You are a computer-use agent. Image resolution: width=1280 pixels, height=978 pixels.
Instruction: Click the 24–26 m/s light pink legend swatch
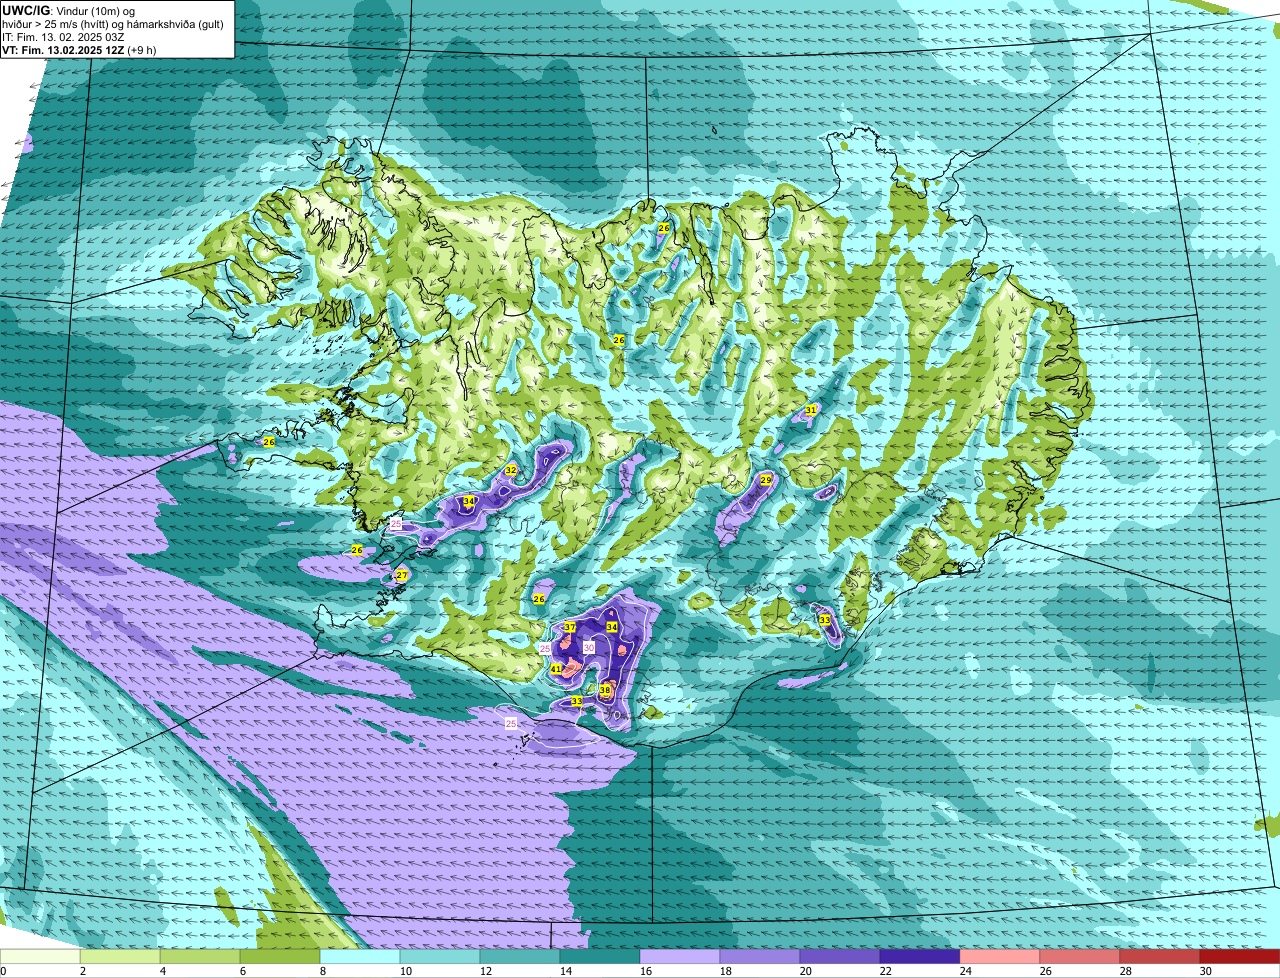pyautogui.click(x=1000, y=956)
